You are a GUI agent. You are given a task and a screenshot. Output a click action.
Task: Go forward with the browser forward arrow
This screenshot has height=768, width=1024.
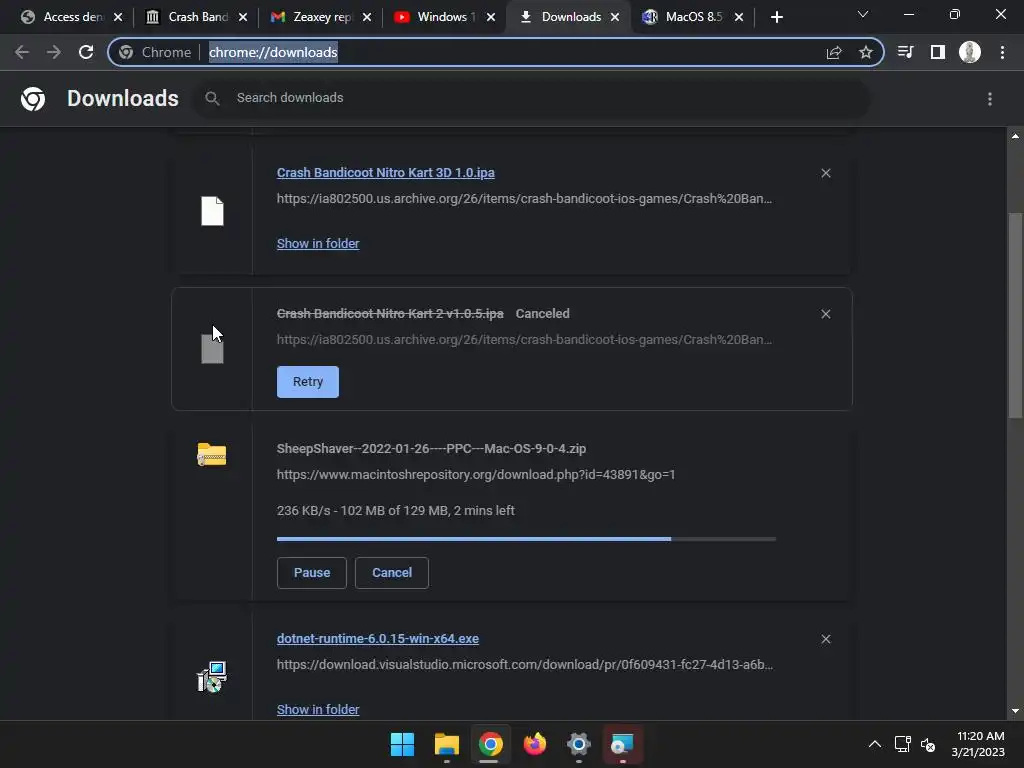[54, 52]
